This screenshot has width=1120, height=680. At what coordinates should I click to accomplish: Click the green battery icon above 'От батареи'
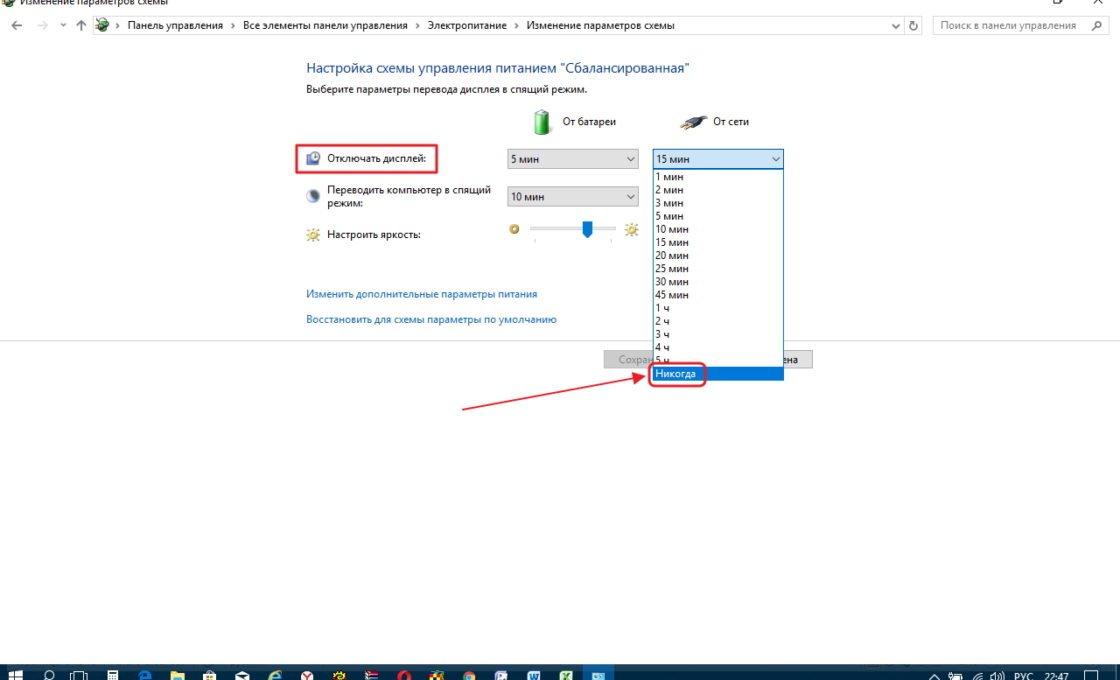point(543,121)
